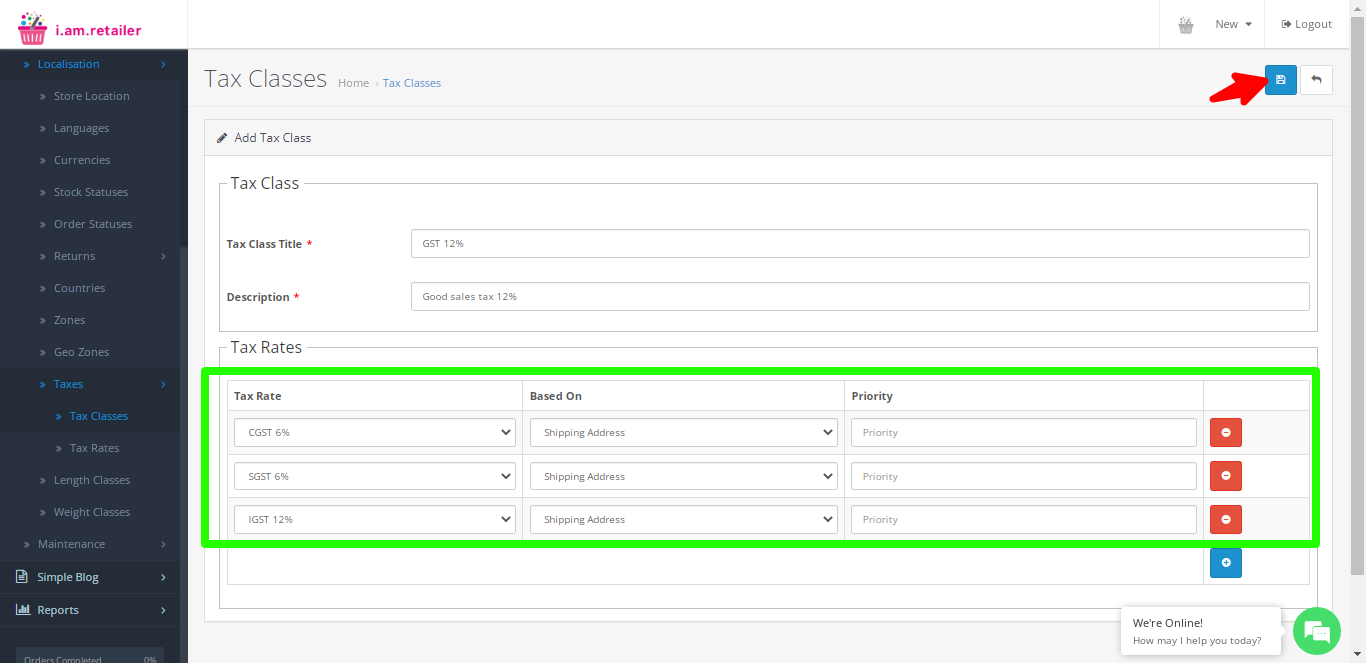Remove the CGST 6% tax rate row
The height and width of the screenshot is (663, 1366).
click(x=1225, y=432)
